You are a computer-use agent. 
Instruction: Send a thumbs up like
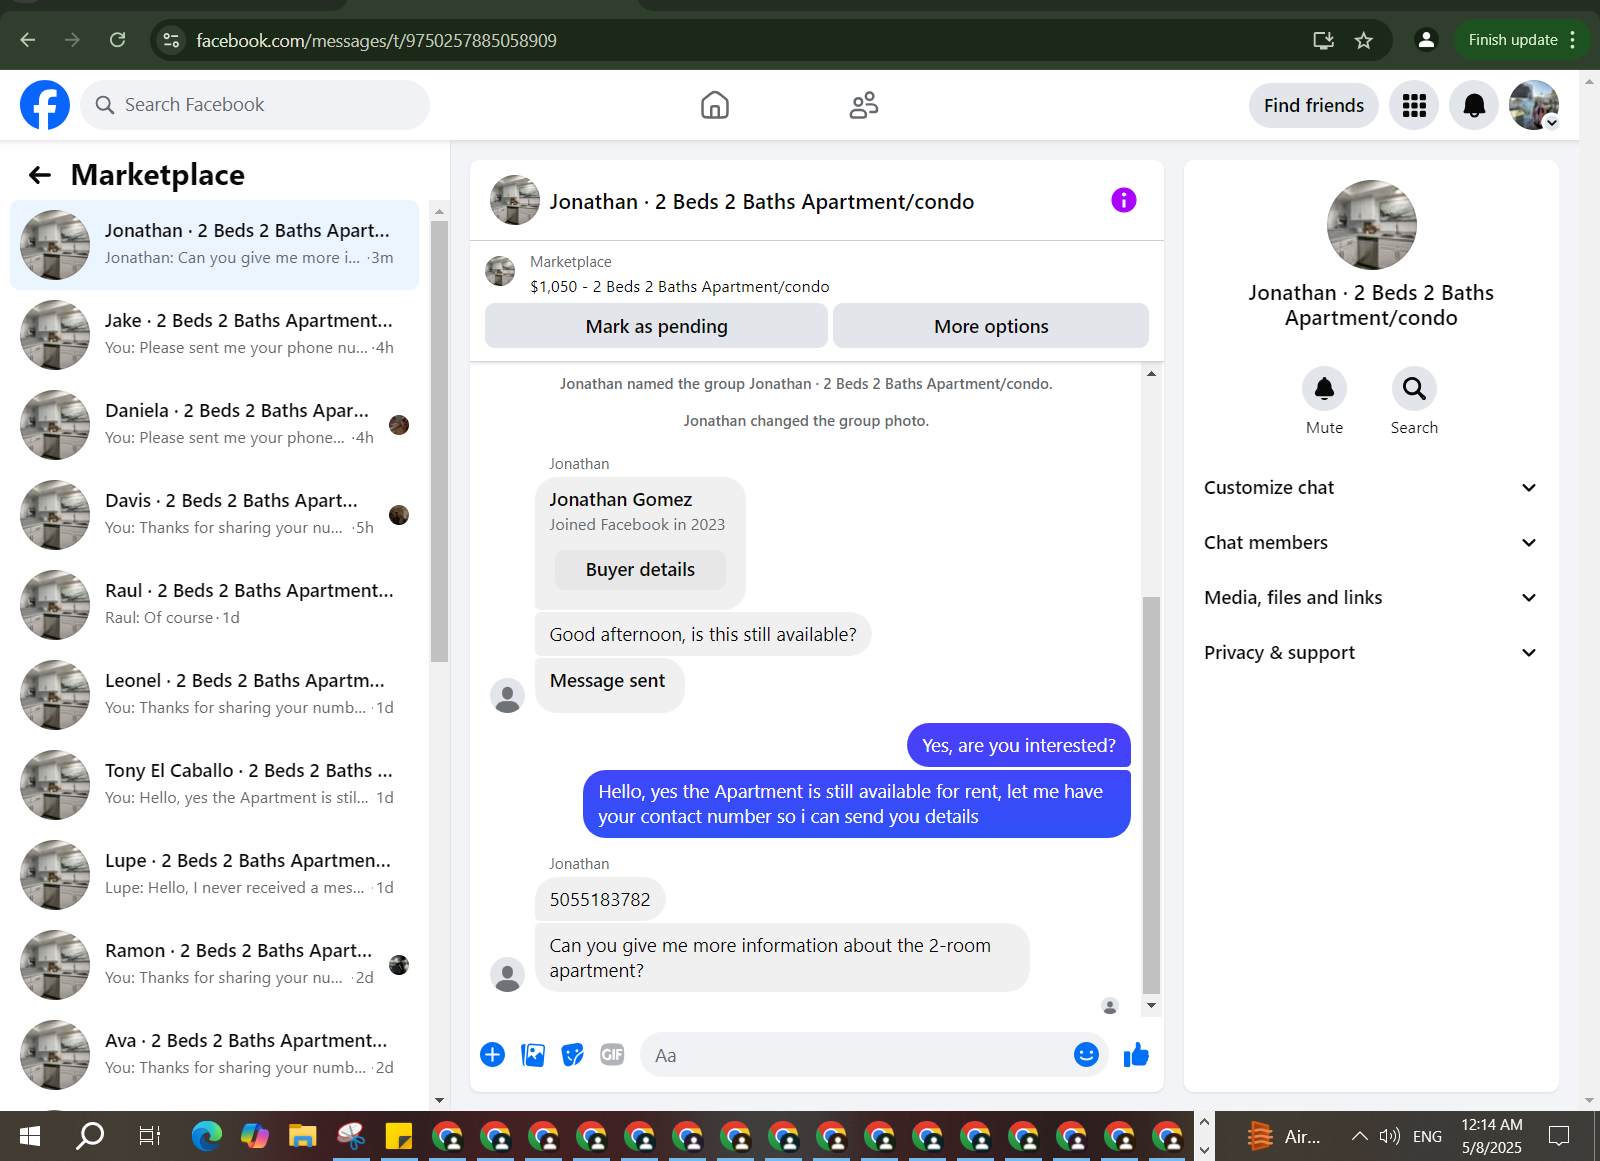tap(1136, 1054)
